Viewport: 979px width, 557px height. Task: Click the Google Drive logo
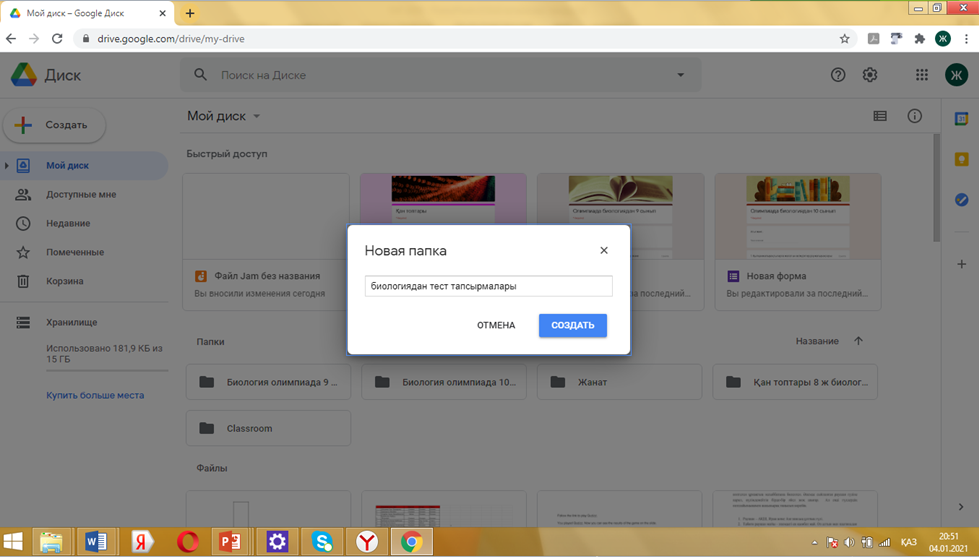tap(23, 75)
